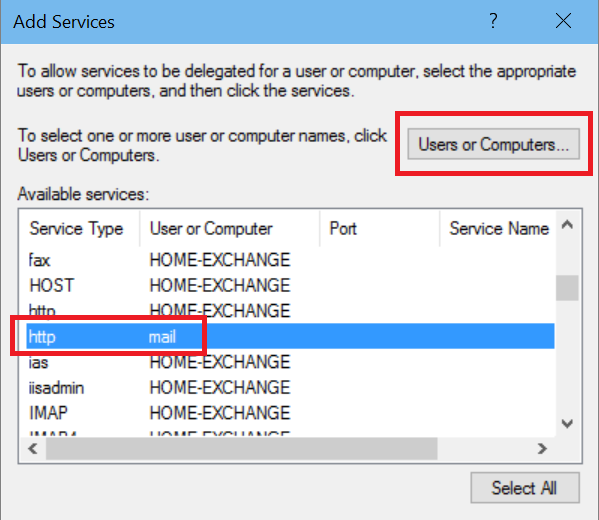Click the vertical scrollbar thumb
Viewport: 599px width, 520px height.
point(567,288)
